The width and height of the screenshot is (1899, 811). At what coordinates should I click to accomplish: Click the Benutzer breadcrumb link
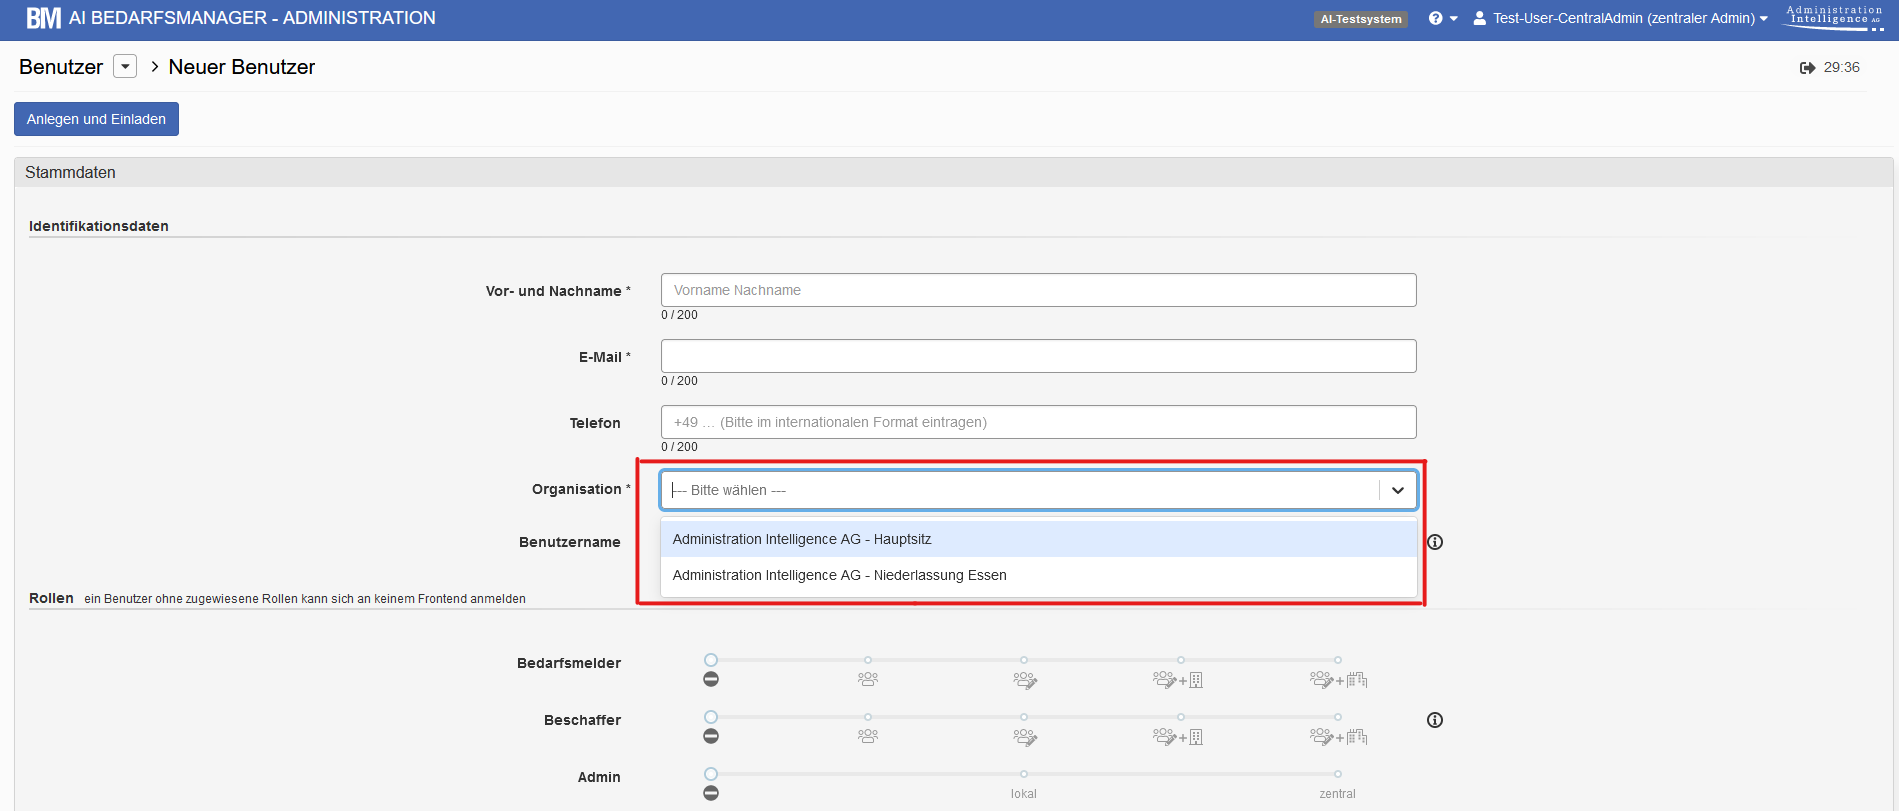point(61,67)
